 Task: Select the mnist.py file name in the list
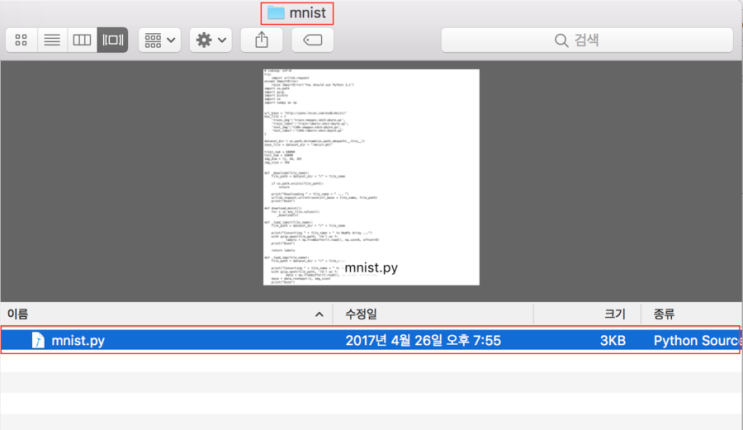(78, 340)
